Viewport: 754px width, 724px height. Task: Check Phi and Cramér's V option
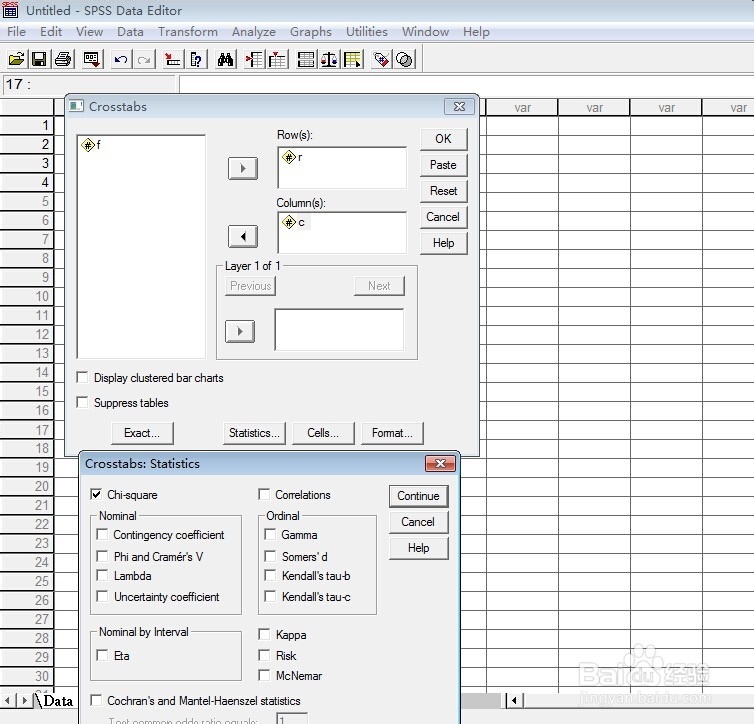[x=102, y=556]
